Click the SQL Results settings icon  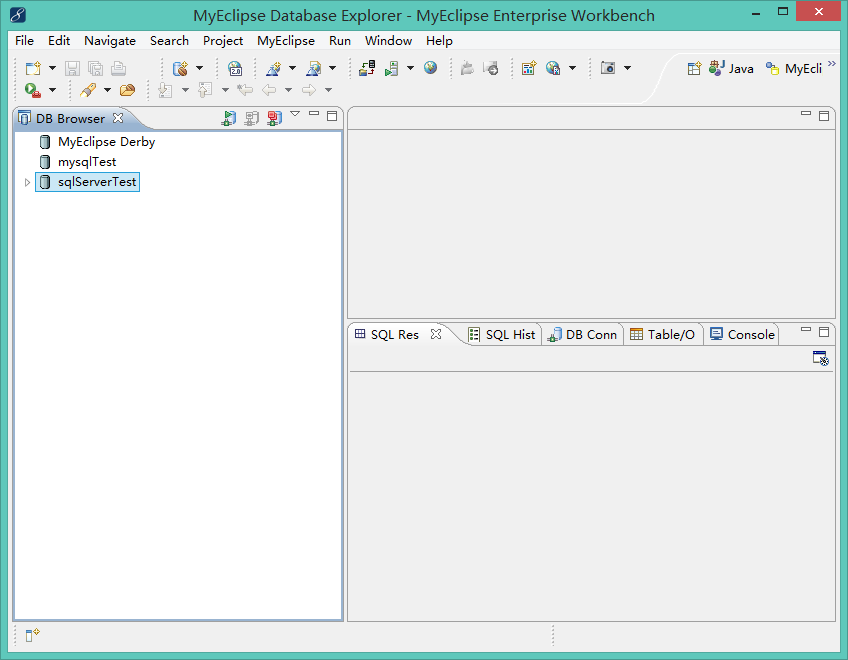(820, 358)
